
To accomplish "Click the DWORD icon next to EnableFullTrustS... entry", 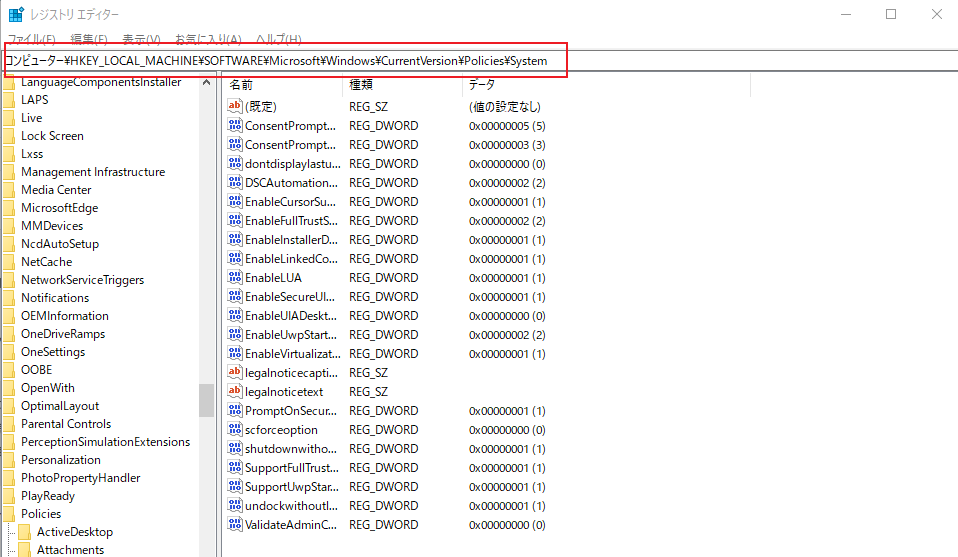I will point(235,220).
